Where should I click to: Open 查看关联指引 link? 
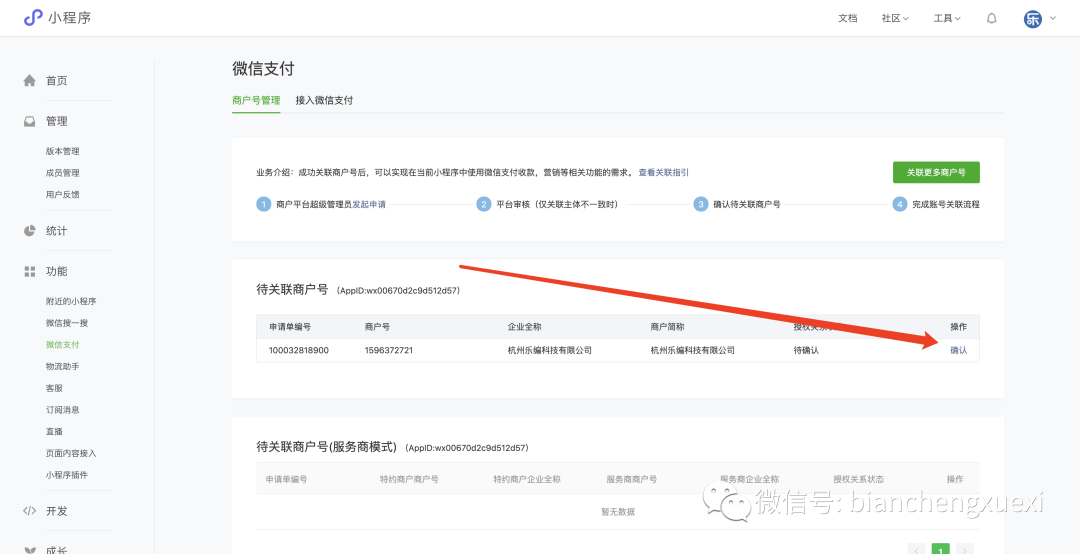(663, 172)
